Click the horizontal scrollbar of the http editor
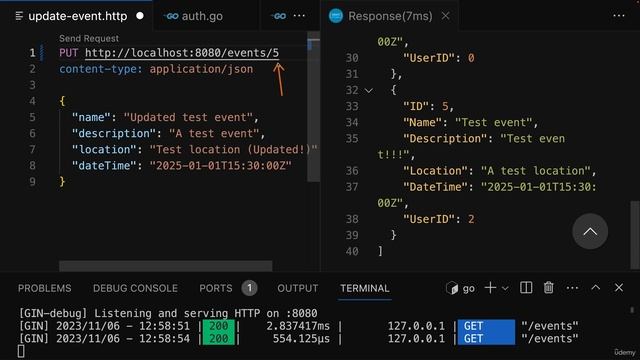The width and height of the screenshot is (640, 360). (x=165, y=266)
